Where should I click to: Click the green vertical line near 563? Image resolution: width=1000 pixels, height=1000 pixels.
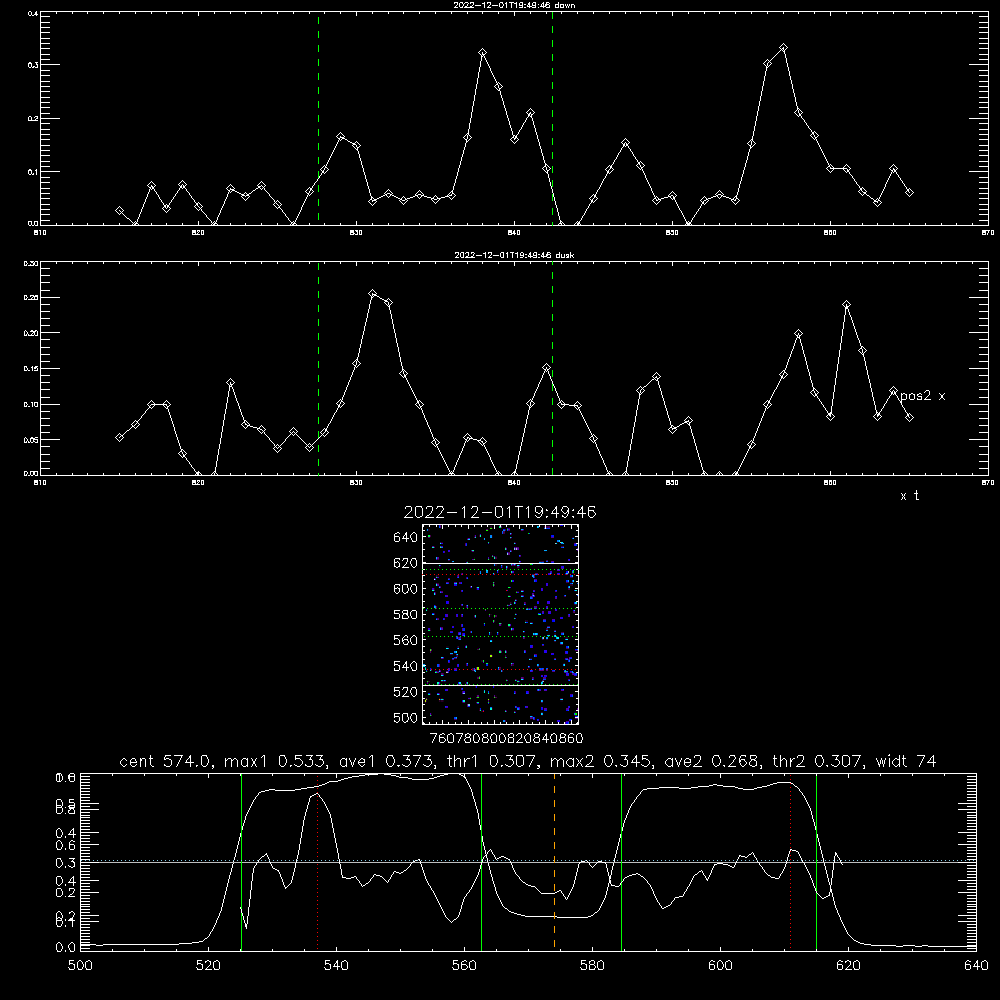[x=482, y=861]
